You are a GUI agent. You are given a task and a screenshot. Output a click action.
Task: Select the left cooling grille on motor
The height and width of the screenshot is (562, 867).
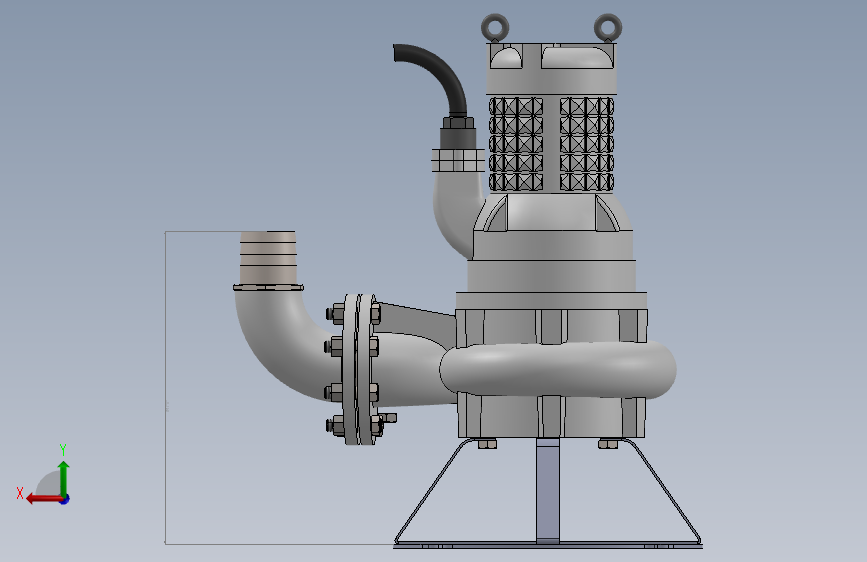click(x=515, y=144)
